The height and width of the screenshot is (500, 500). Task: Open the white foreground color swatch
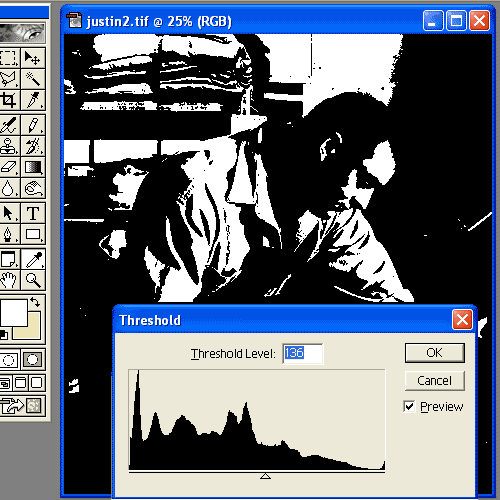pos(14,313)
